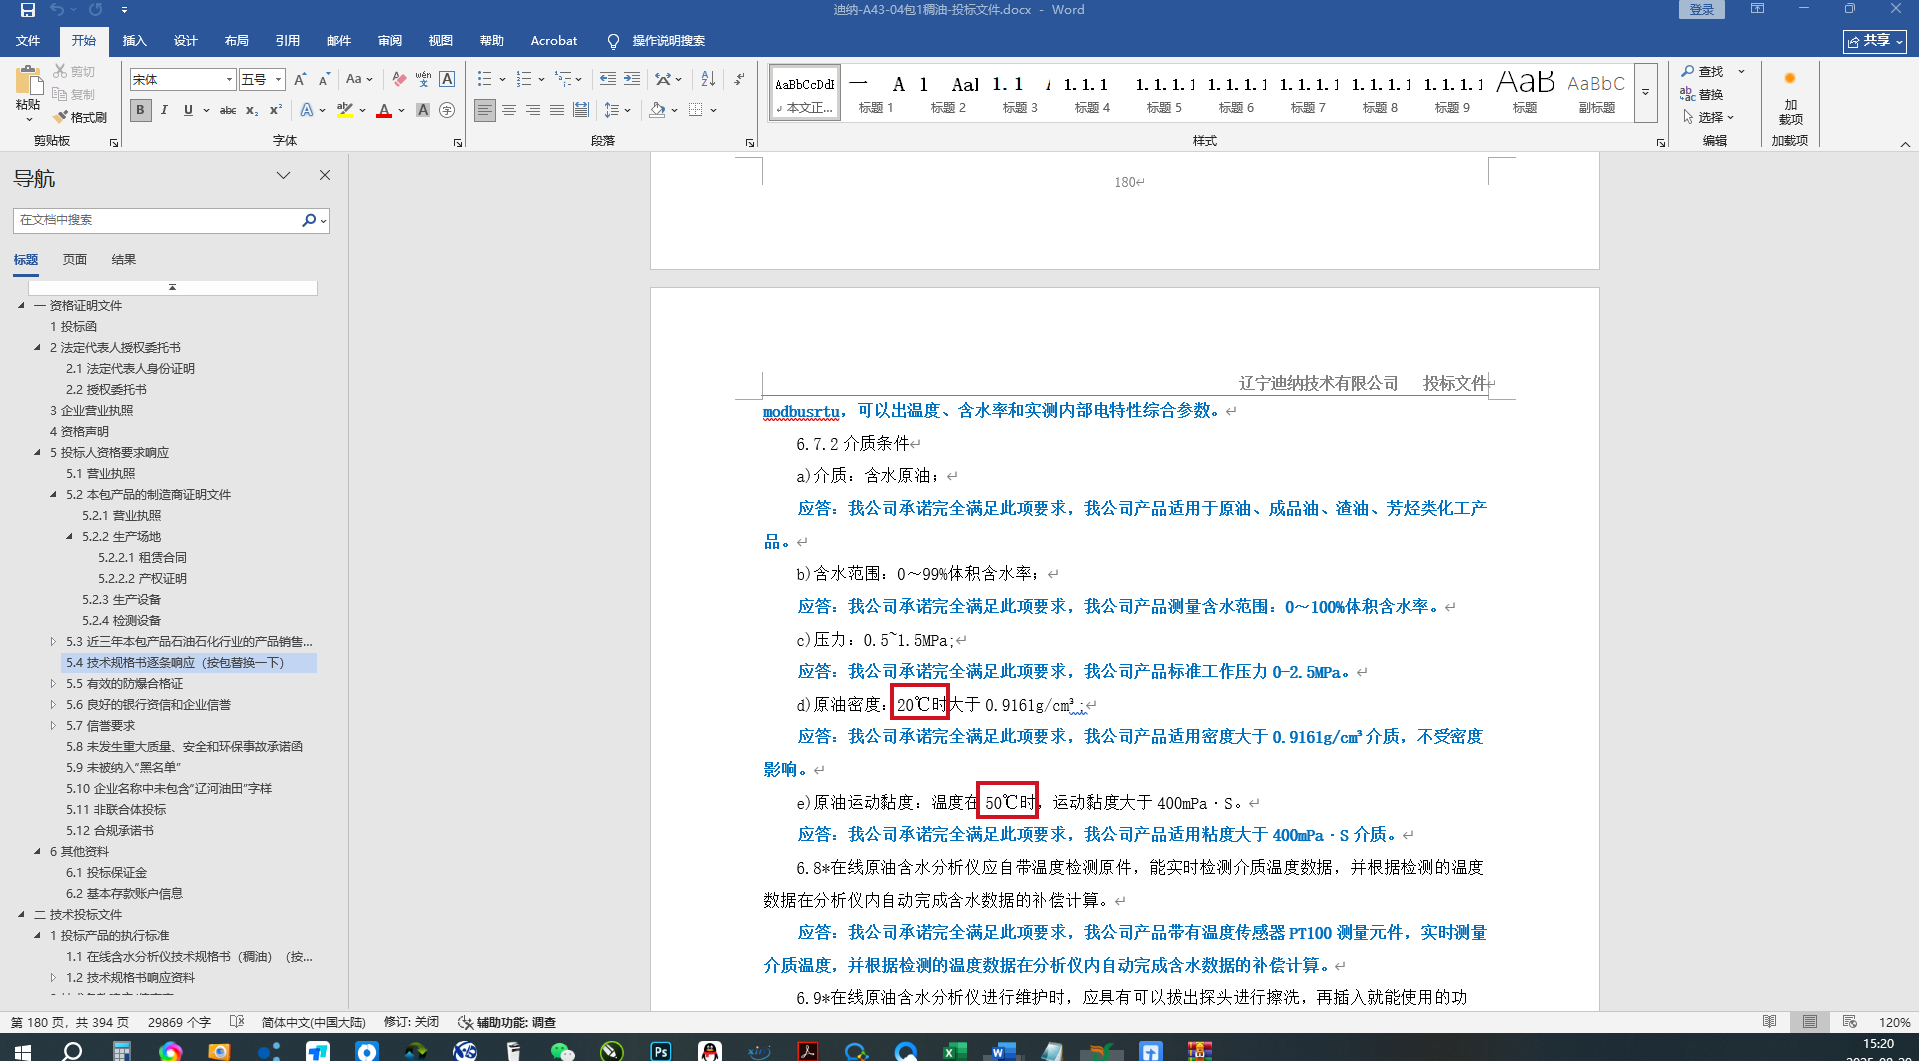Open the font size combo box 五号
The image size is (1919, 1061).
(263, 79)
